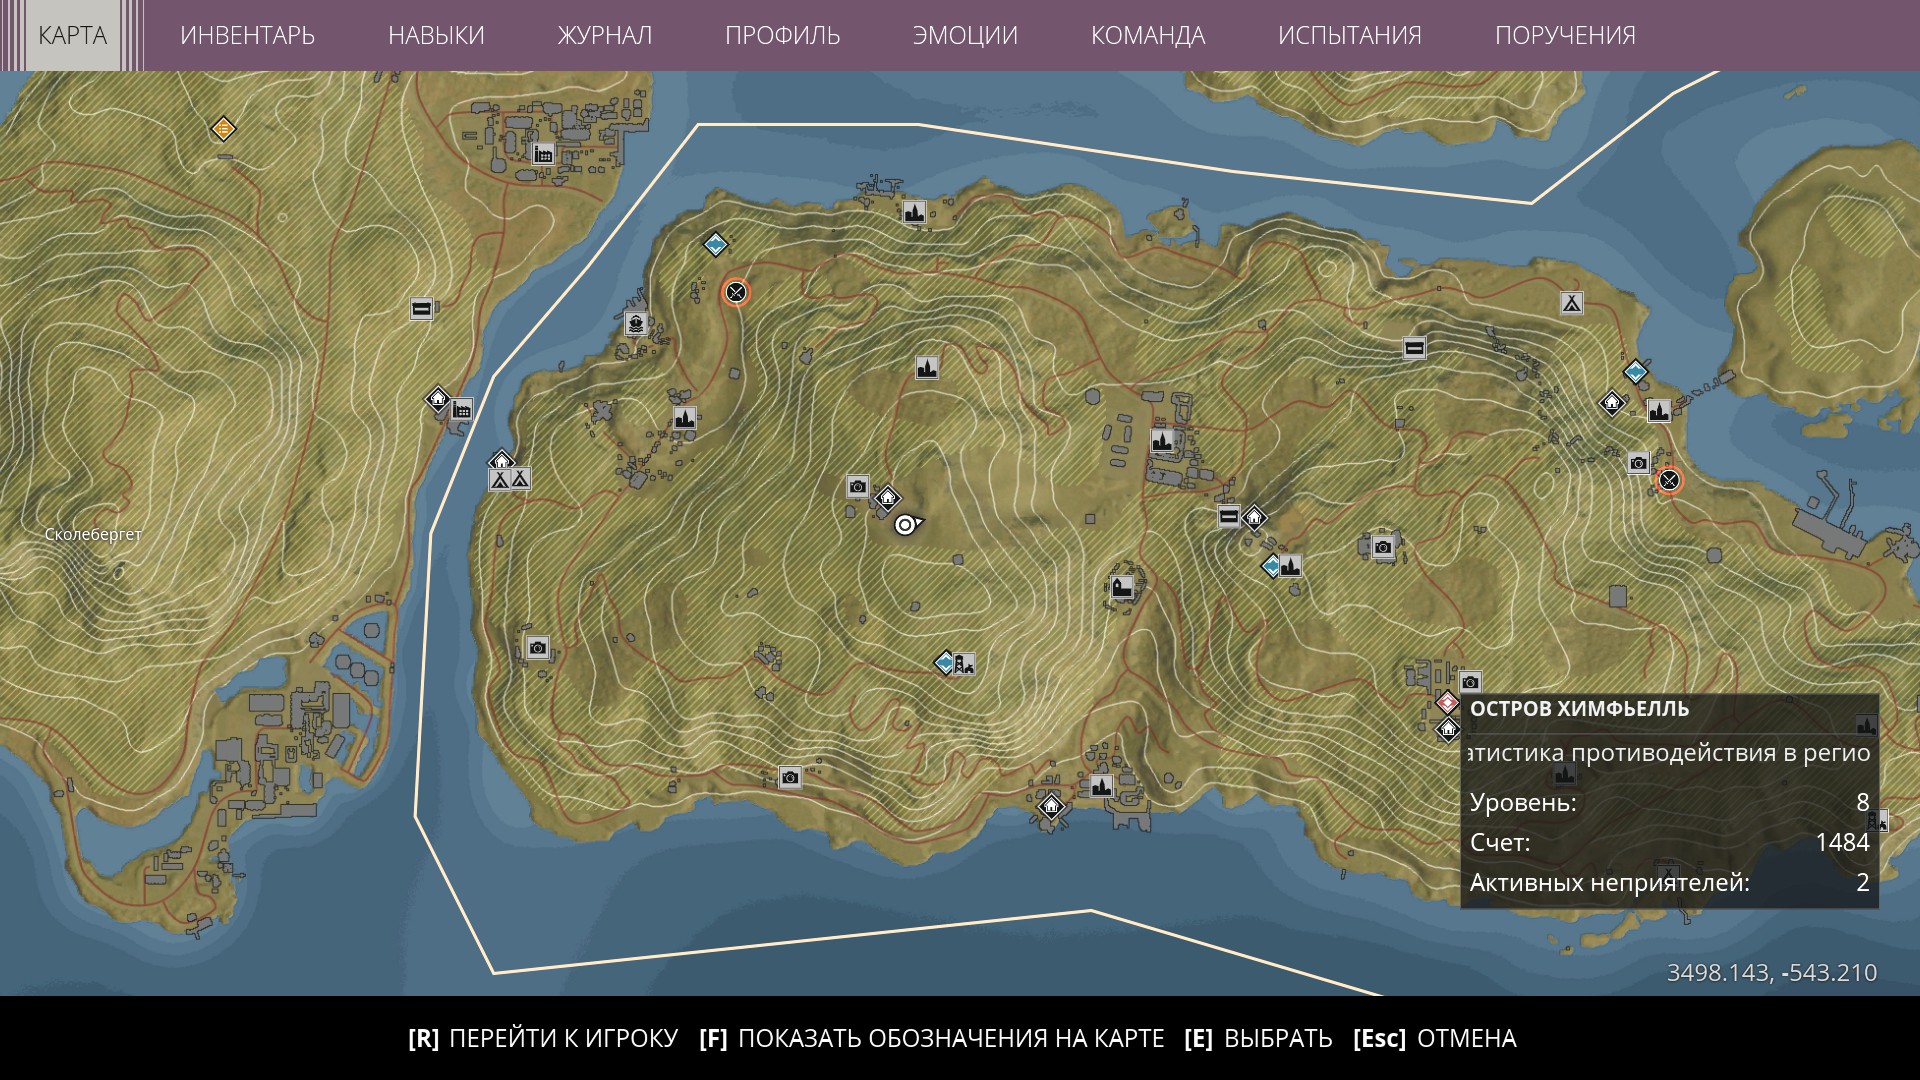Go to the ПРОФИЛЬ tab

click(x=783, y=35)
